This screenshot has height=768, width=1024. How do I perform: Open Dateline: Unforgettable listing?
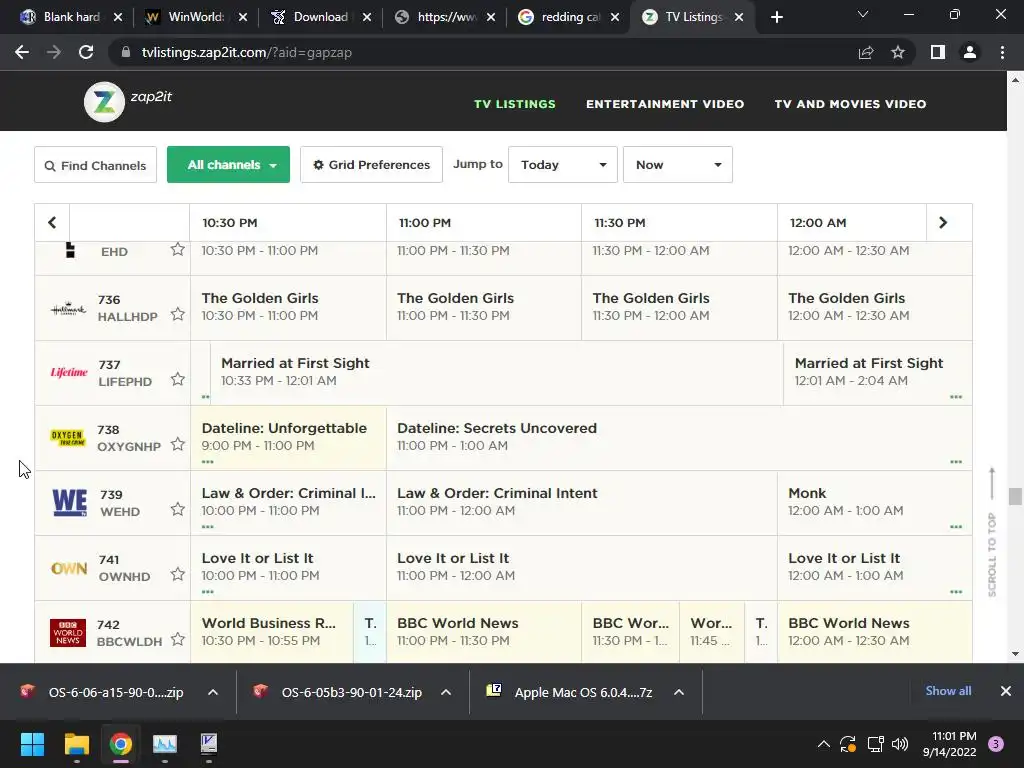tap(288, 438)
